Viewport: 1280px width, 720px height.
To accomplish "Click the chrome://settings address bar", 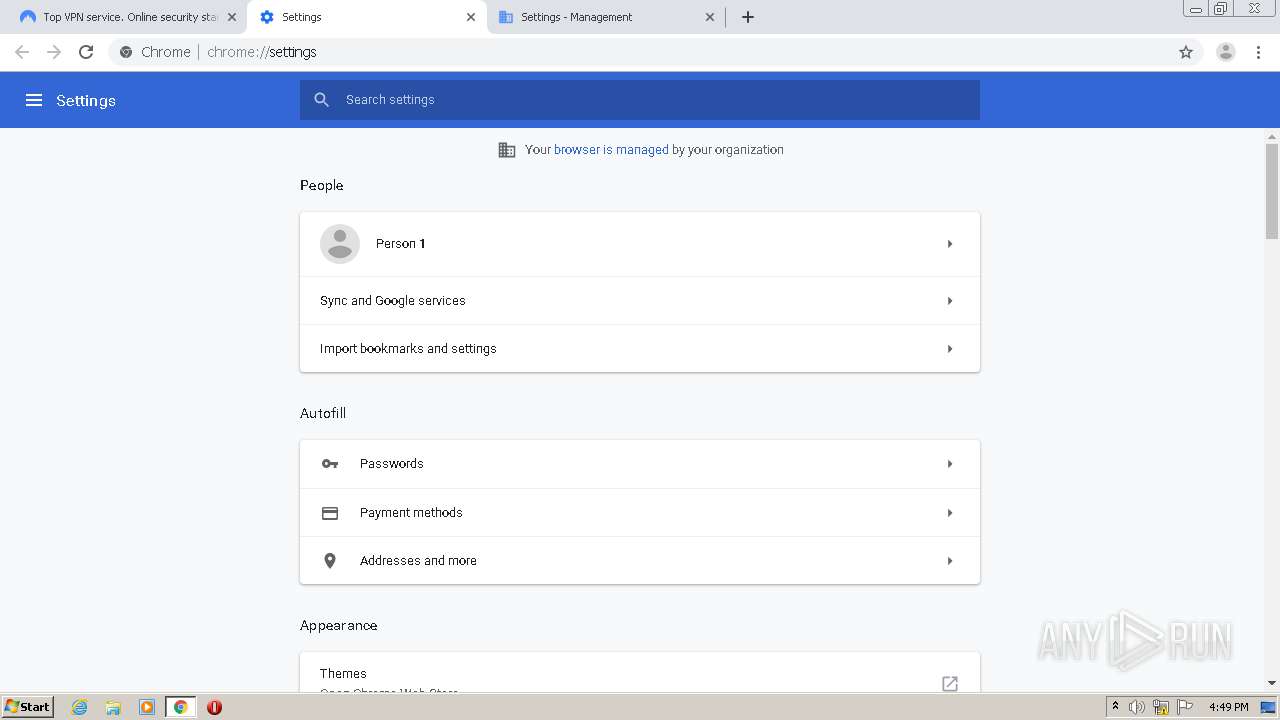I will point(640,52).
